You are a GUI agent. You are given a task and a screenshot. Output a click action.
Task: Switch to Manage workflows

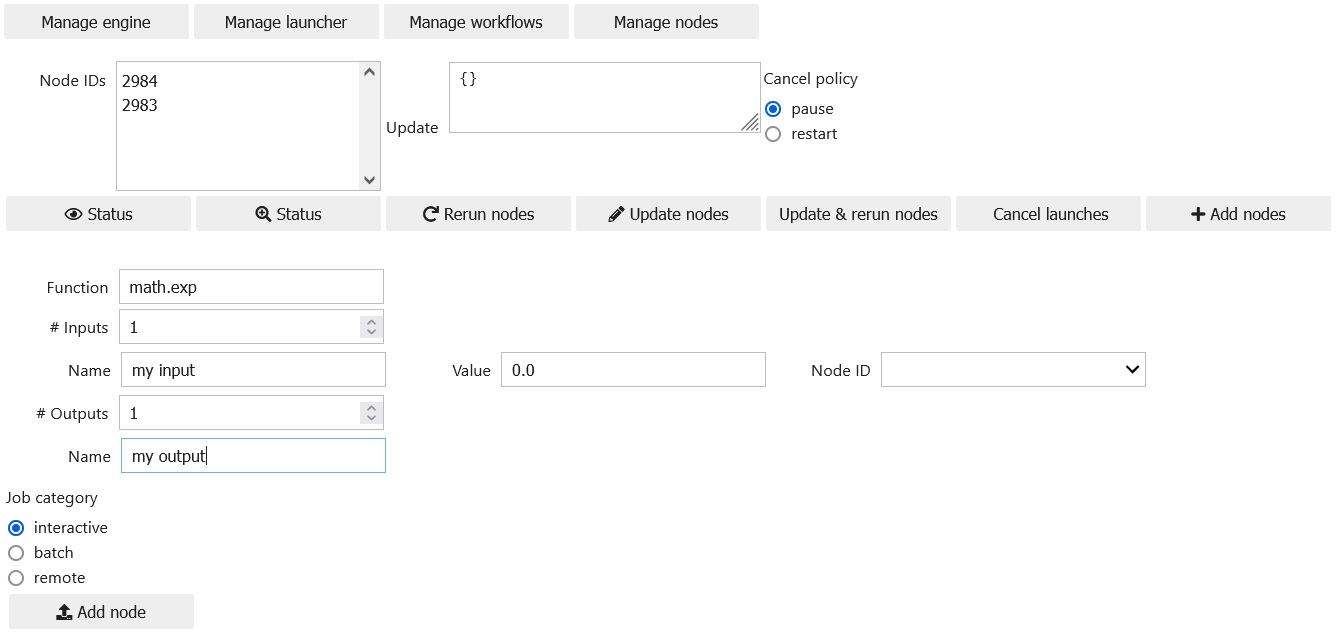pos(476,22)
